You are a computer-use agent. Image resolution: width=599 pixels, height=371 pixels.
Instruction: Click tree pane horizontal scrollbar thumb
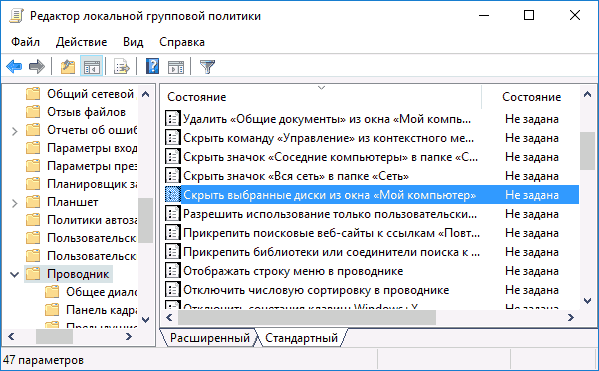54,336
